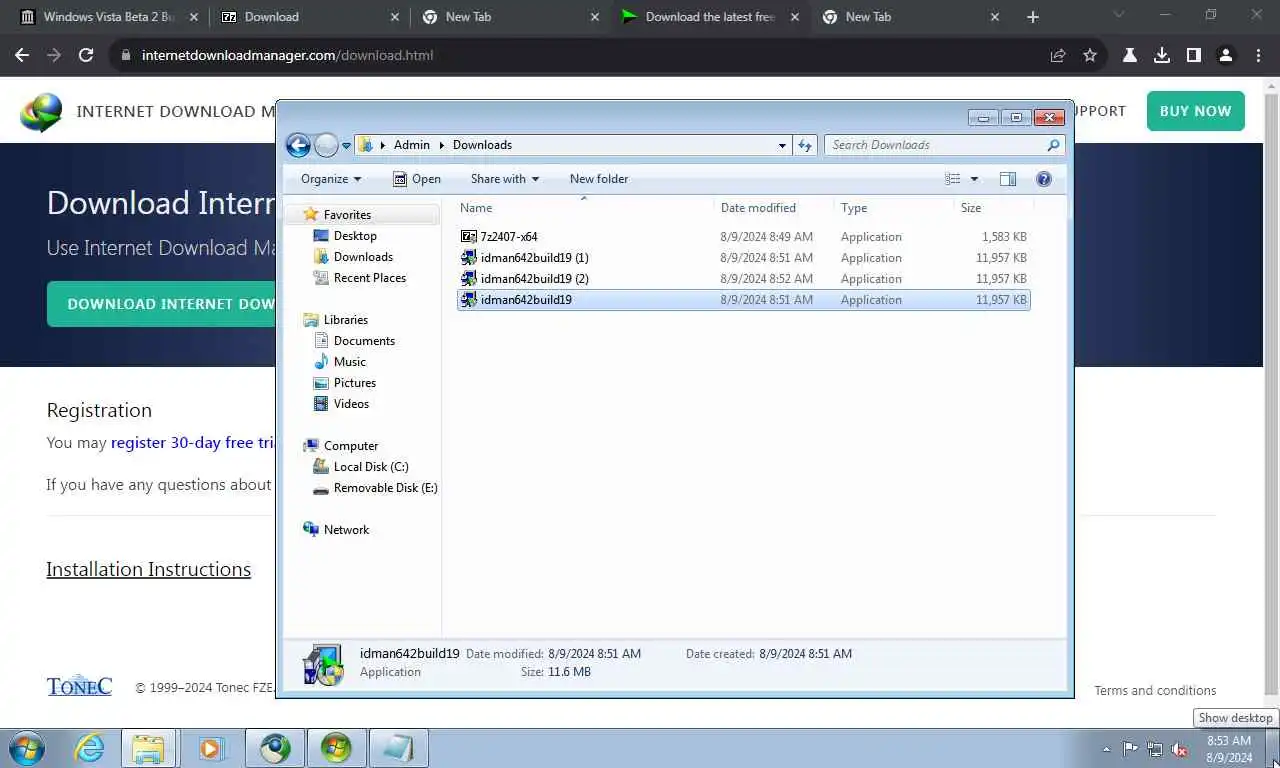Click the share page icon in Chrome
Screen dimensions: 1280x768
pyautogui.click(x=1058, y=55)
